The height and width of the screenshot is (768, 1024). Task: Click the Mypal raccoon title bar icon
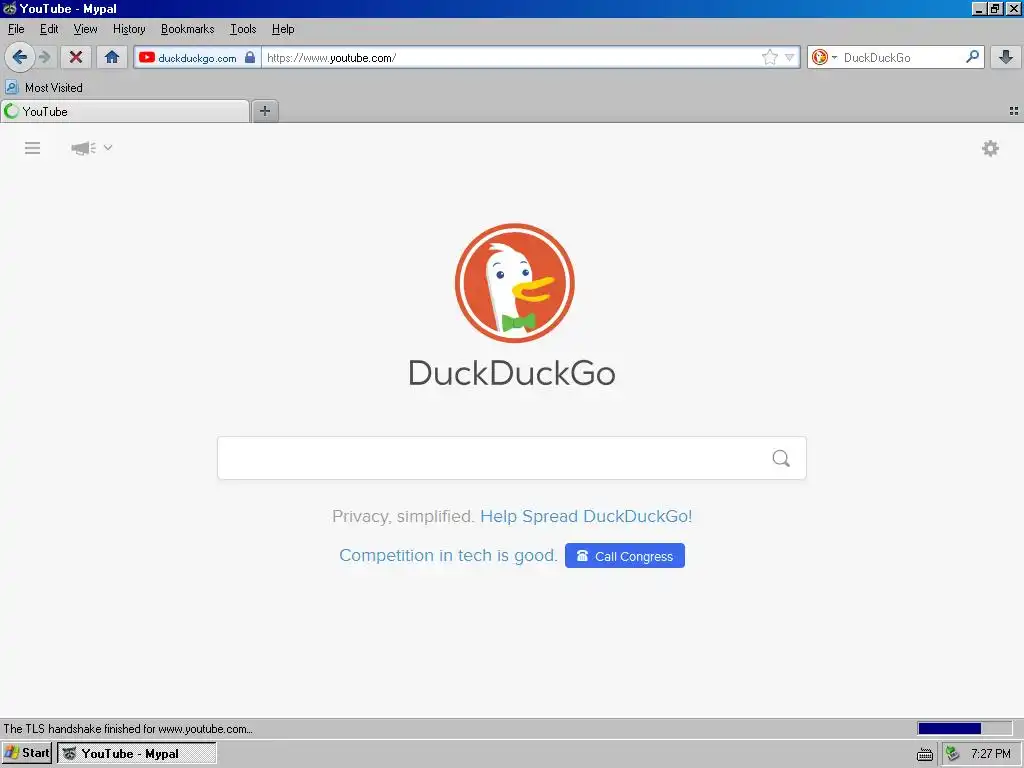(x=9, y=8)
